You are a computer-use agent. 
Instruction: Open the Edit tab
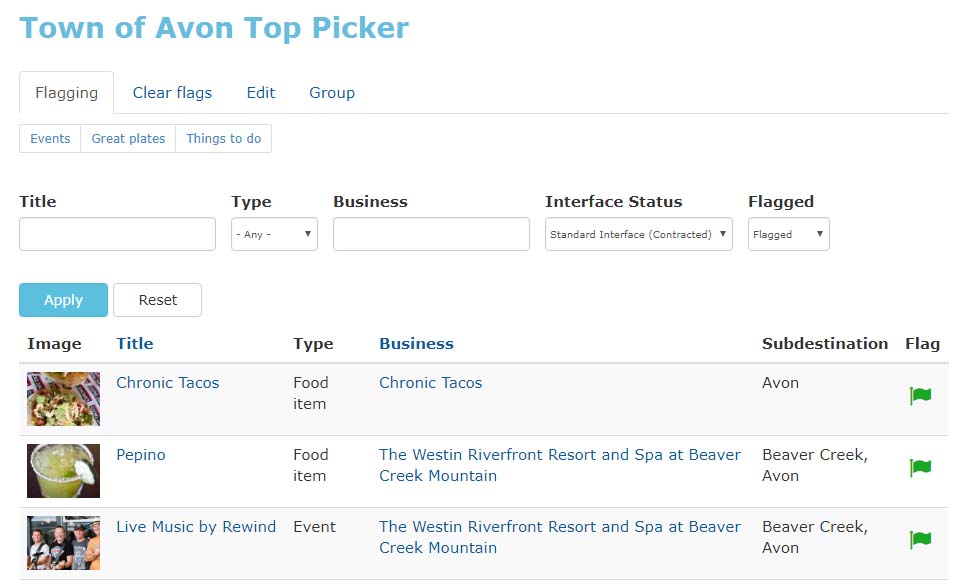click(261, 93)
